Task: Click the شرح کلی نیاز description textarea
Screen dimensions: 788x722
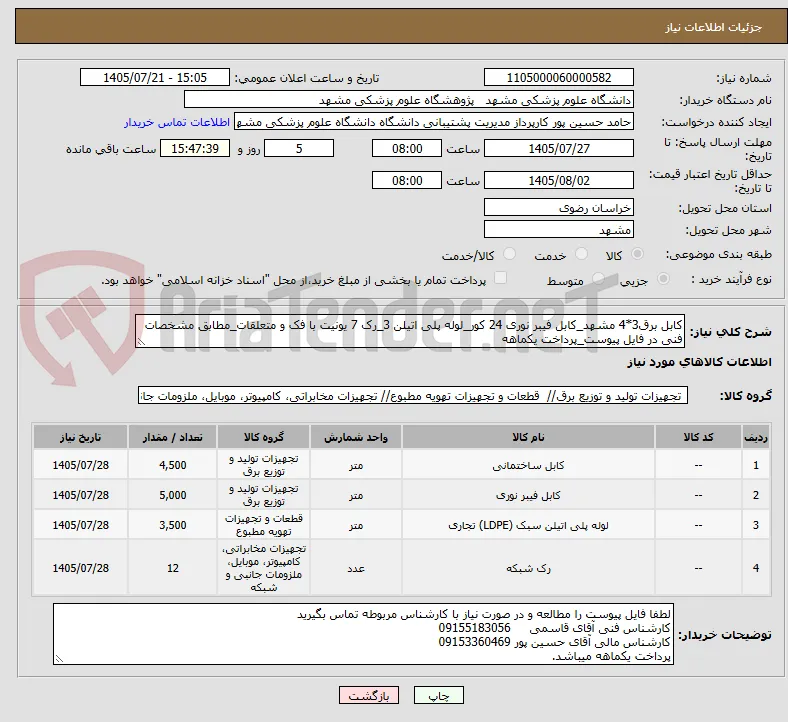Action: (x=410, y=332)
